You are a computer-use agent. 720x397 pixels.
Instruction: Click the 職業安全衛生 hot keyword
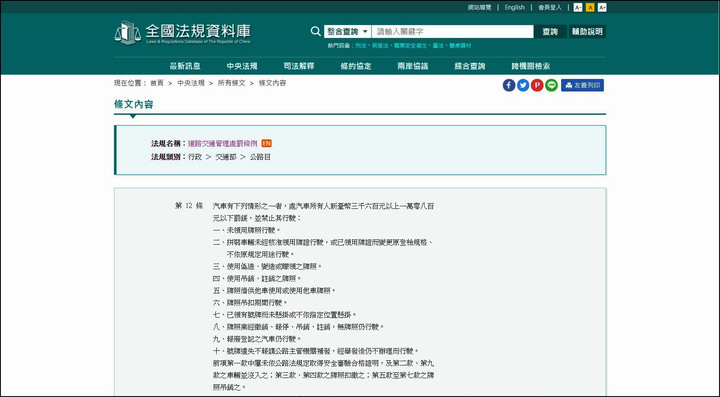pos(410,46)
